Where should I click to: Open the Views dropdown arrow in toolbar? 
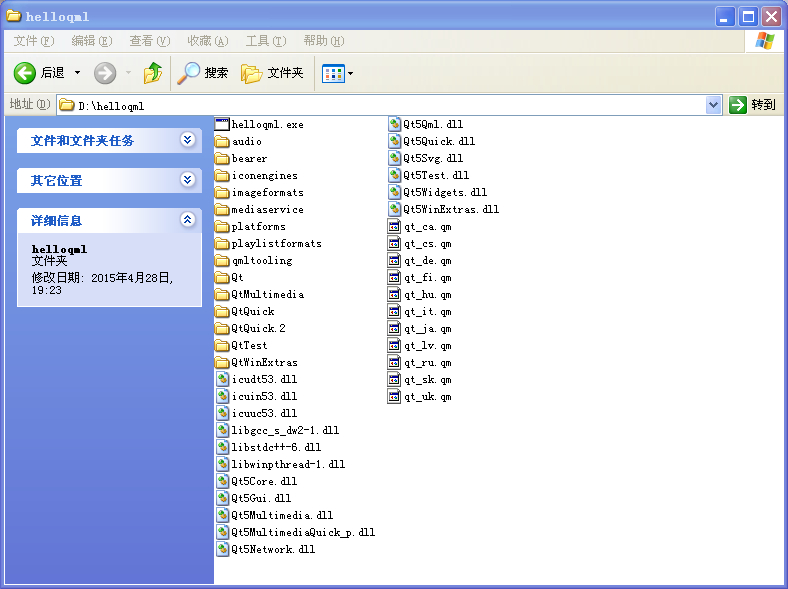coord(350,73)
